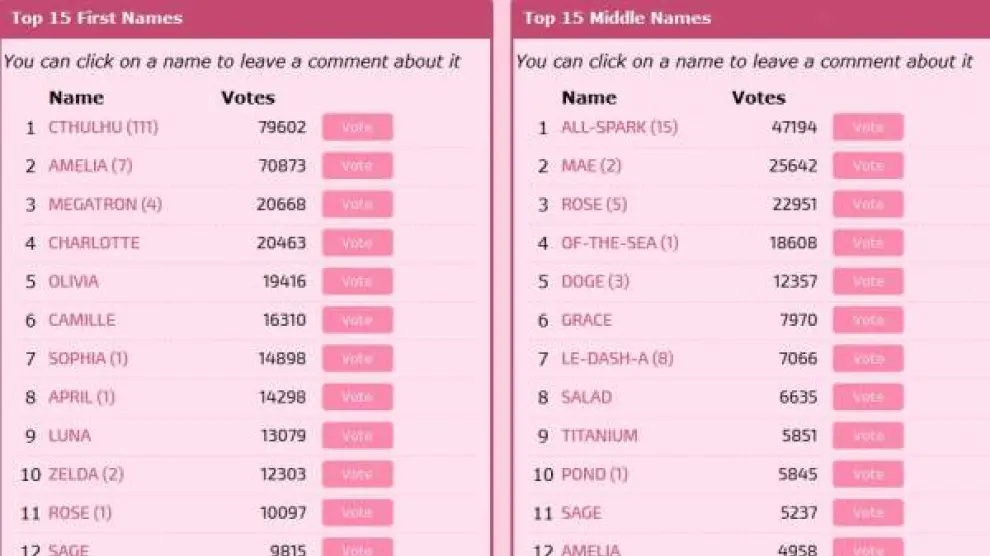Click the Top 15 Middle Names header

(x=617, y=18)
